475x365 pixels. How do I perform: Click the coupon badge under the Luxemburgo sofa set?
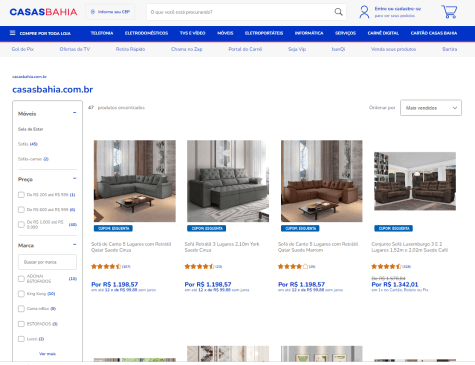click(394, 228)
